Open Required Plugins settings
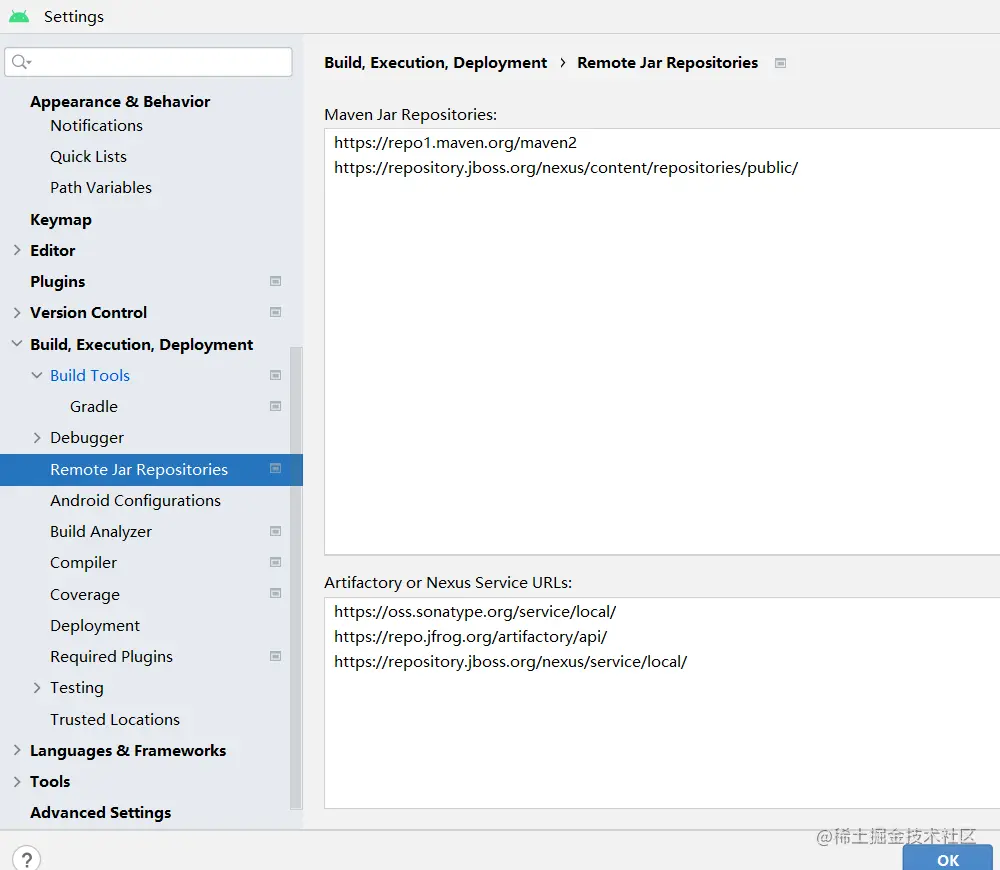 coord(112,656)
